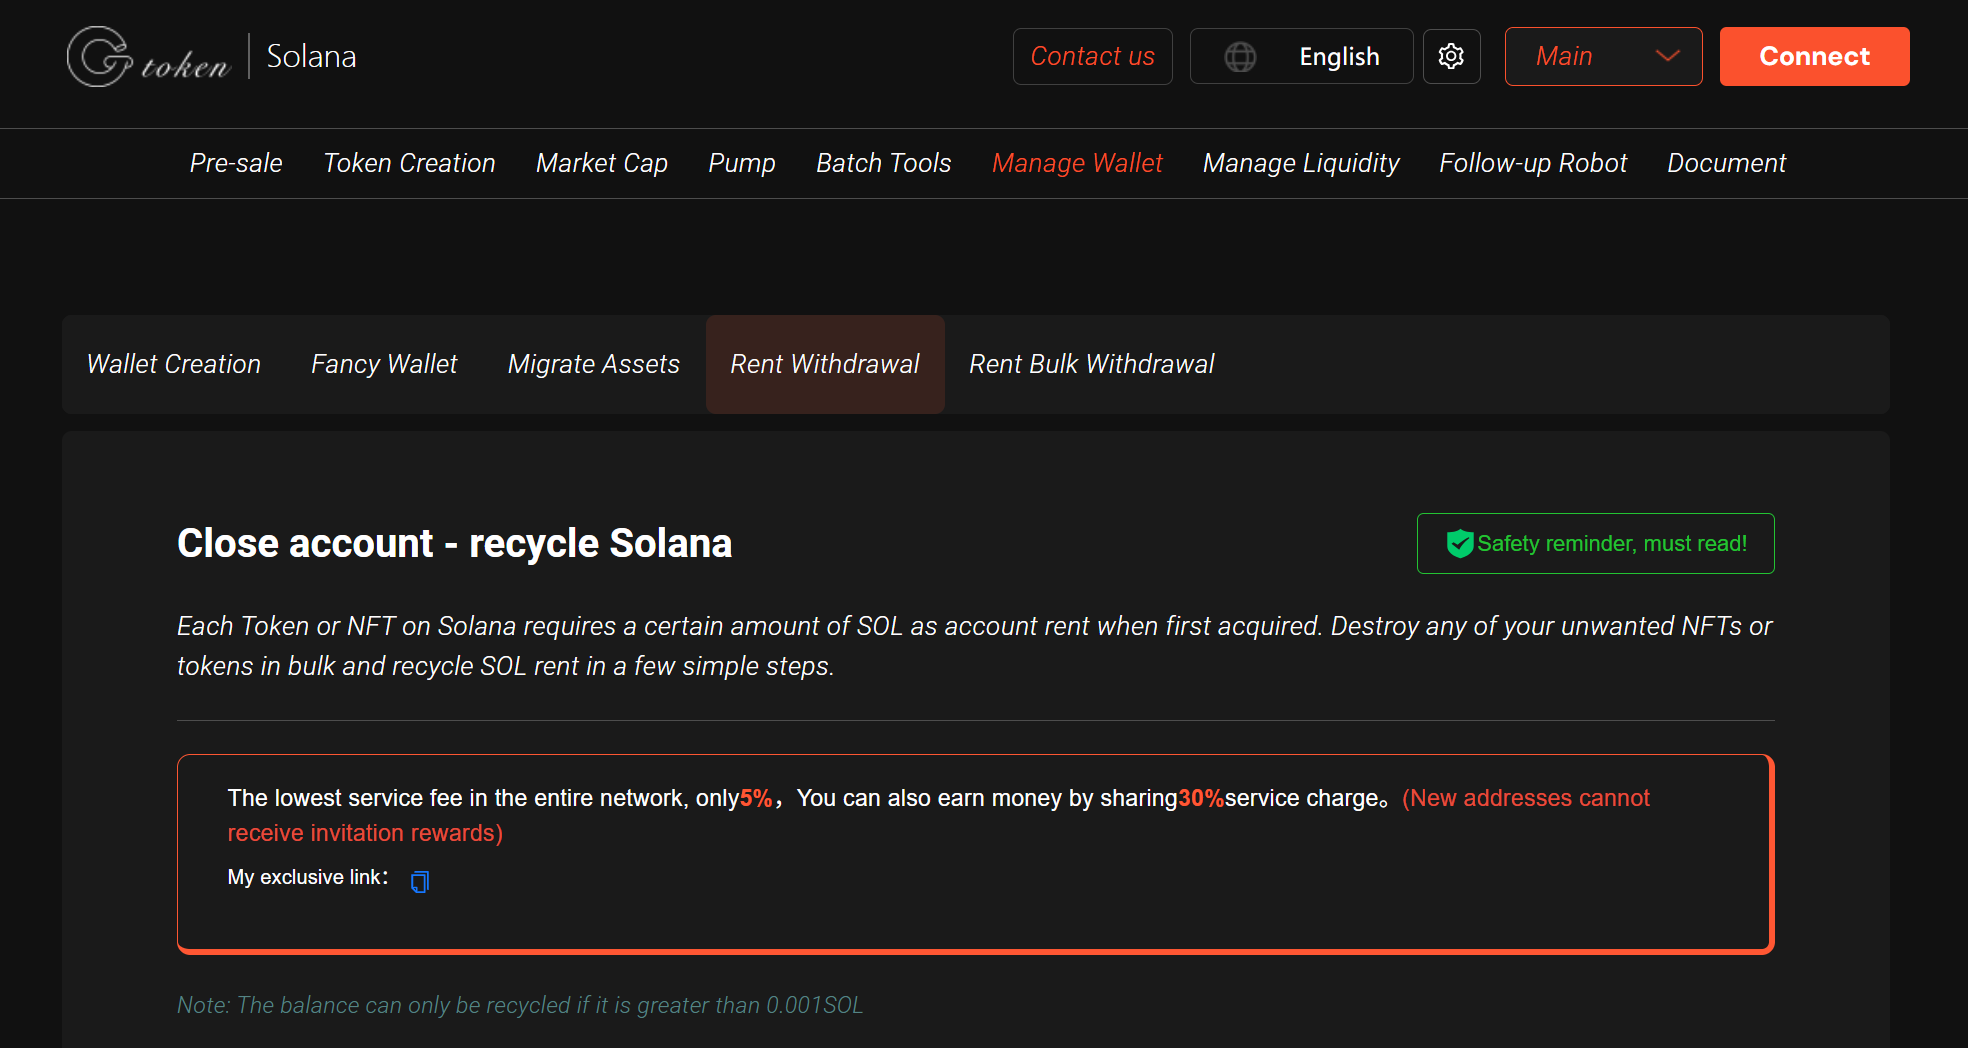Select Manage Liquidity in the navigation

[x=1301, y=163]
